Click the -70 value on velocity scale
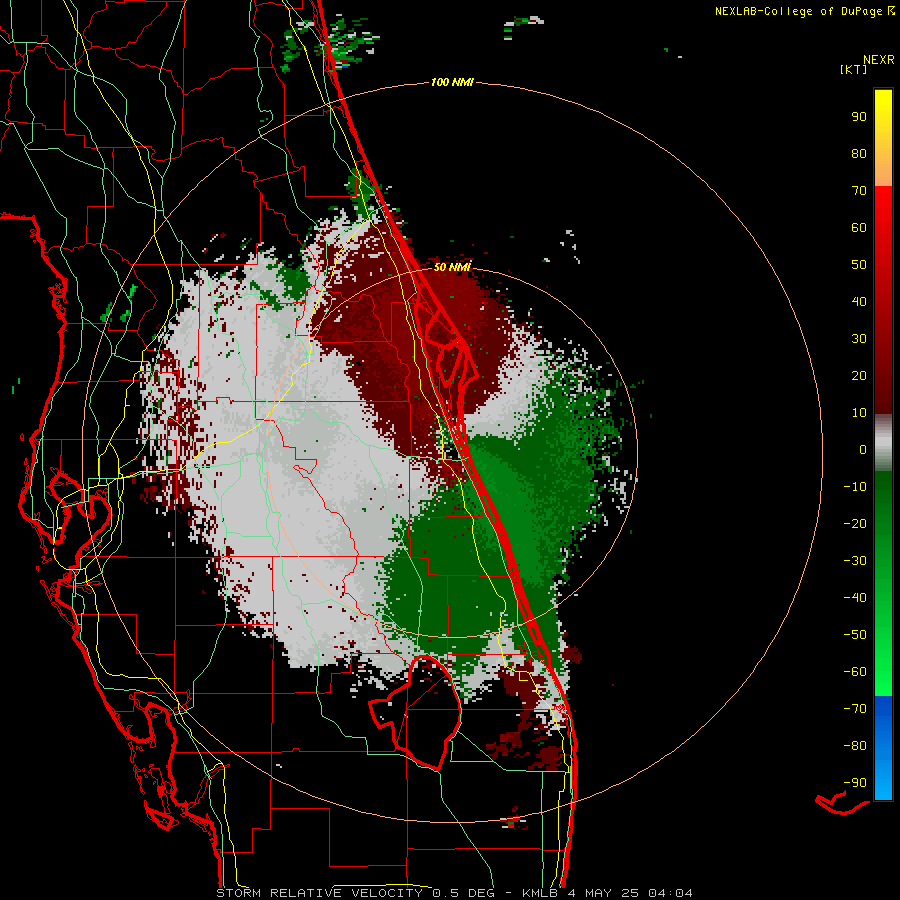The width and height of the screenshot is (900, 900). [x=855, y=709]
